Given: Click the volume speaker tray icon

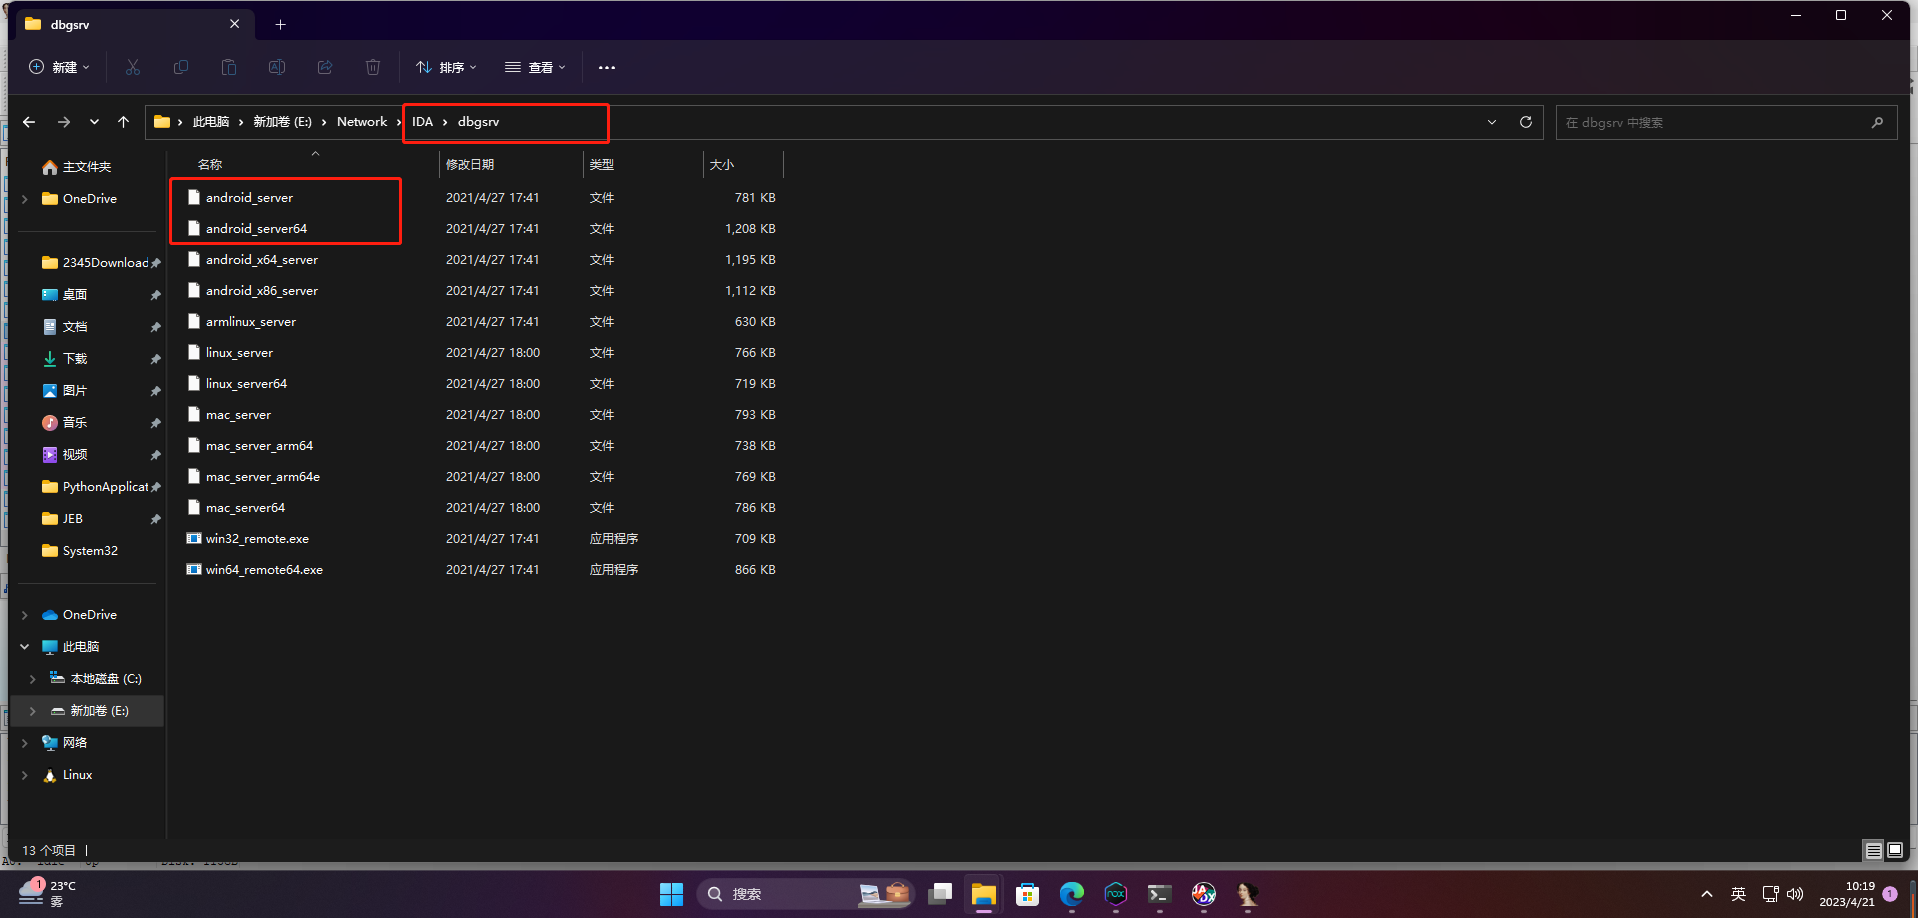Looking at the screenshot, I should coord(1795,894).
